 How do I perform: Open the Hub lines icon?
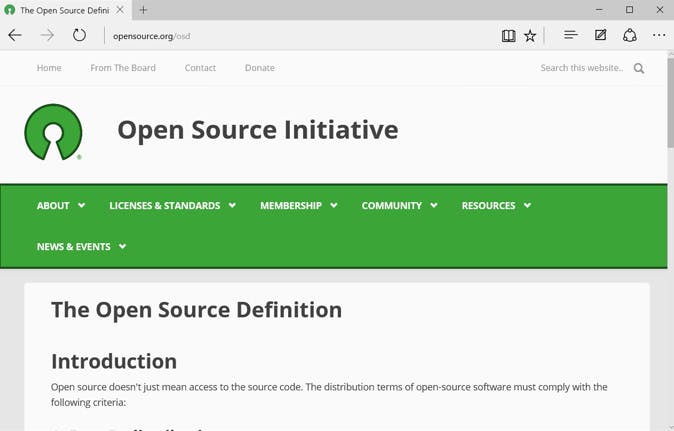(571, 35)
